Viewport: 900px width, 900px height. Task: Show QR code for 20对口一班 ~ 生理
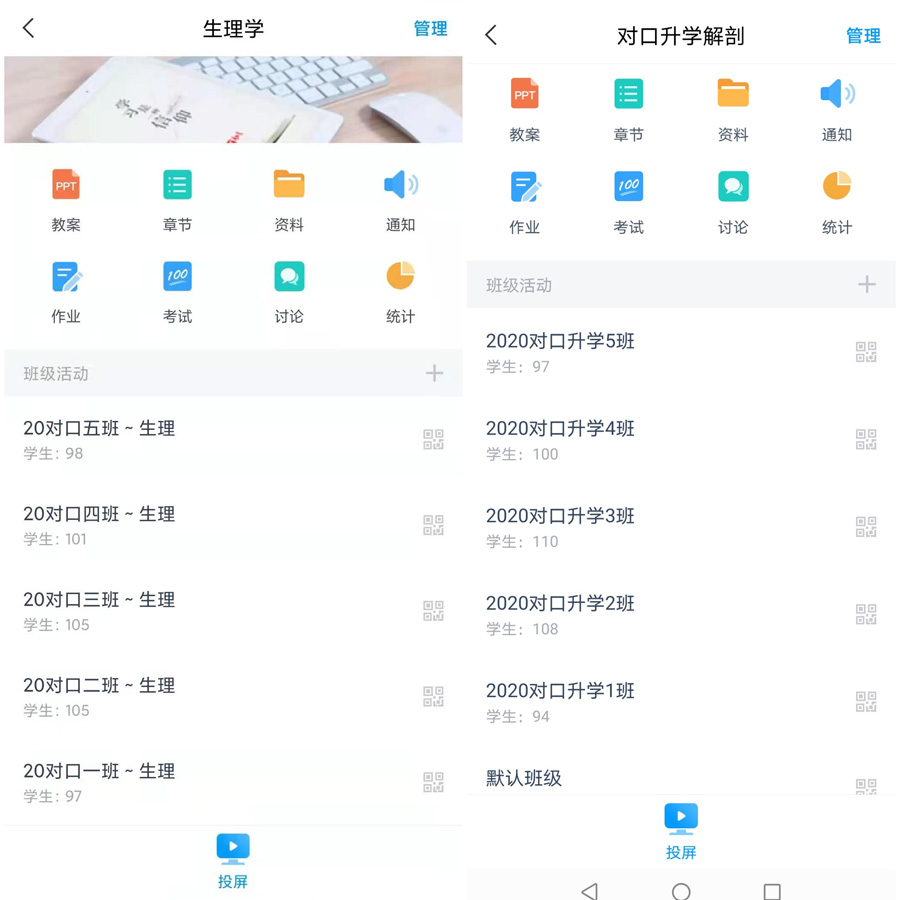pos(433,782)
